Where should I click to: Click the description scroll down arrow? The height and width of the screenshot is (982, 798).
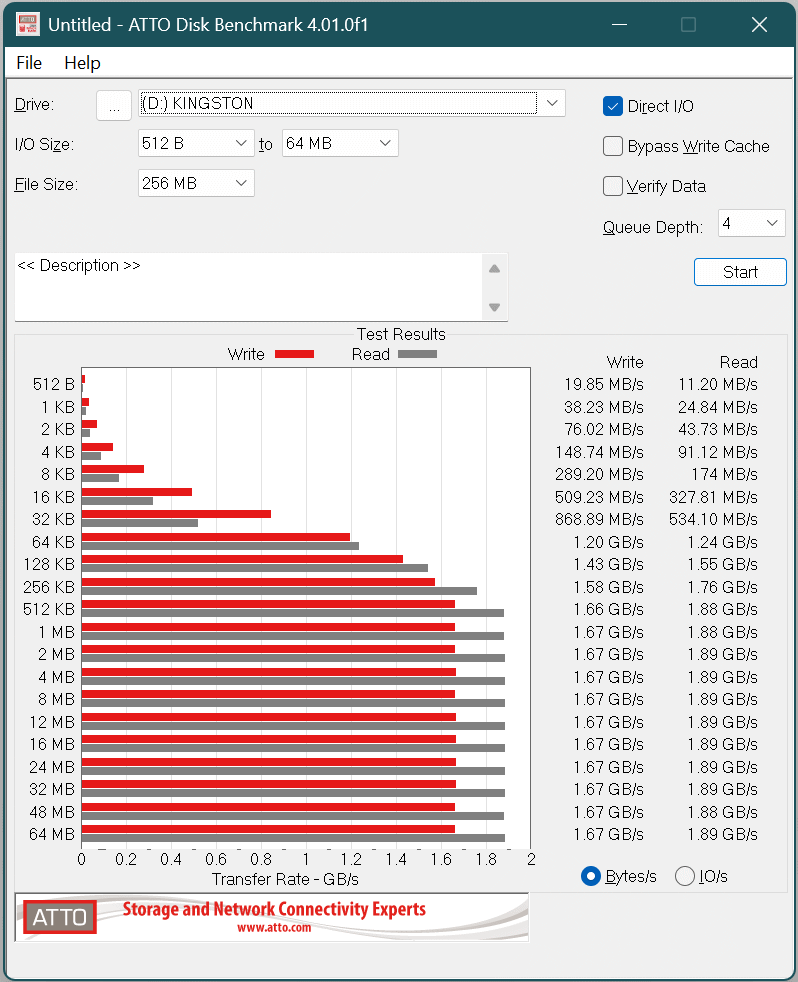click(494, 307)
